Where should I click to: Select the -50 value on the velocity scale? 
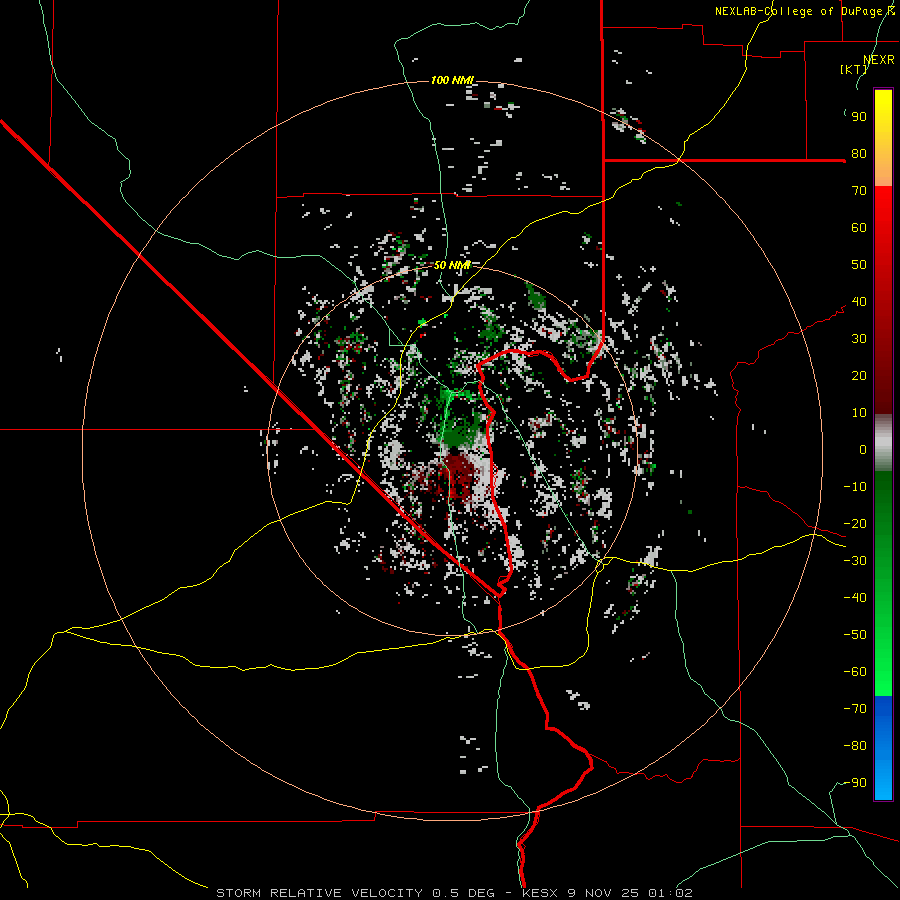(855, 635)
